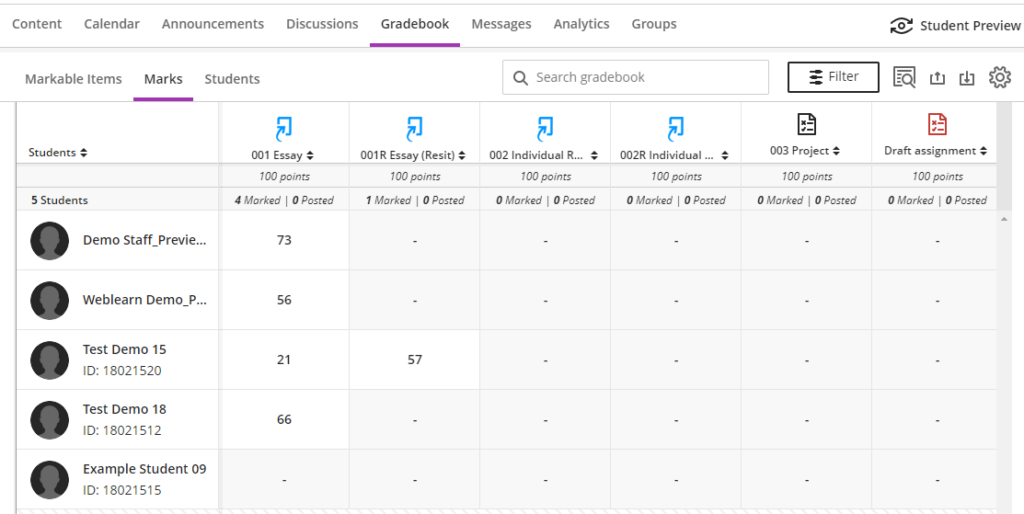The image size is (1024, 514).
Task: Sort by the Students column arrows
Action: [x=83, y=153]
